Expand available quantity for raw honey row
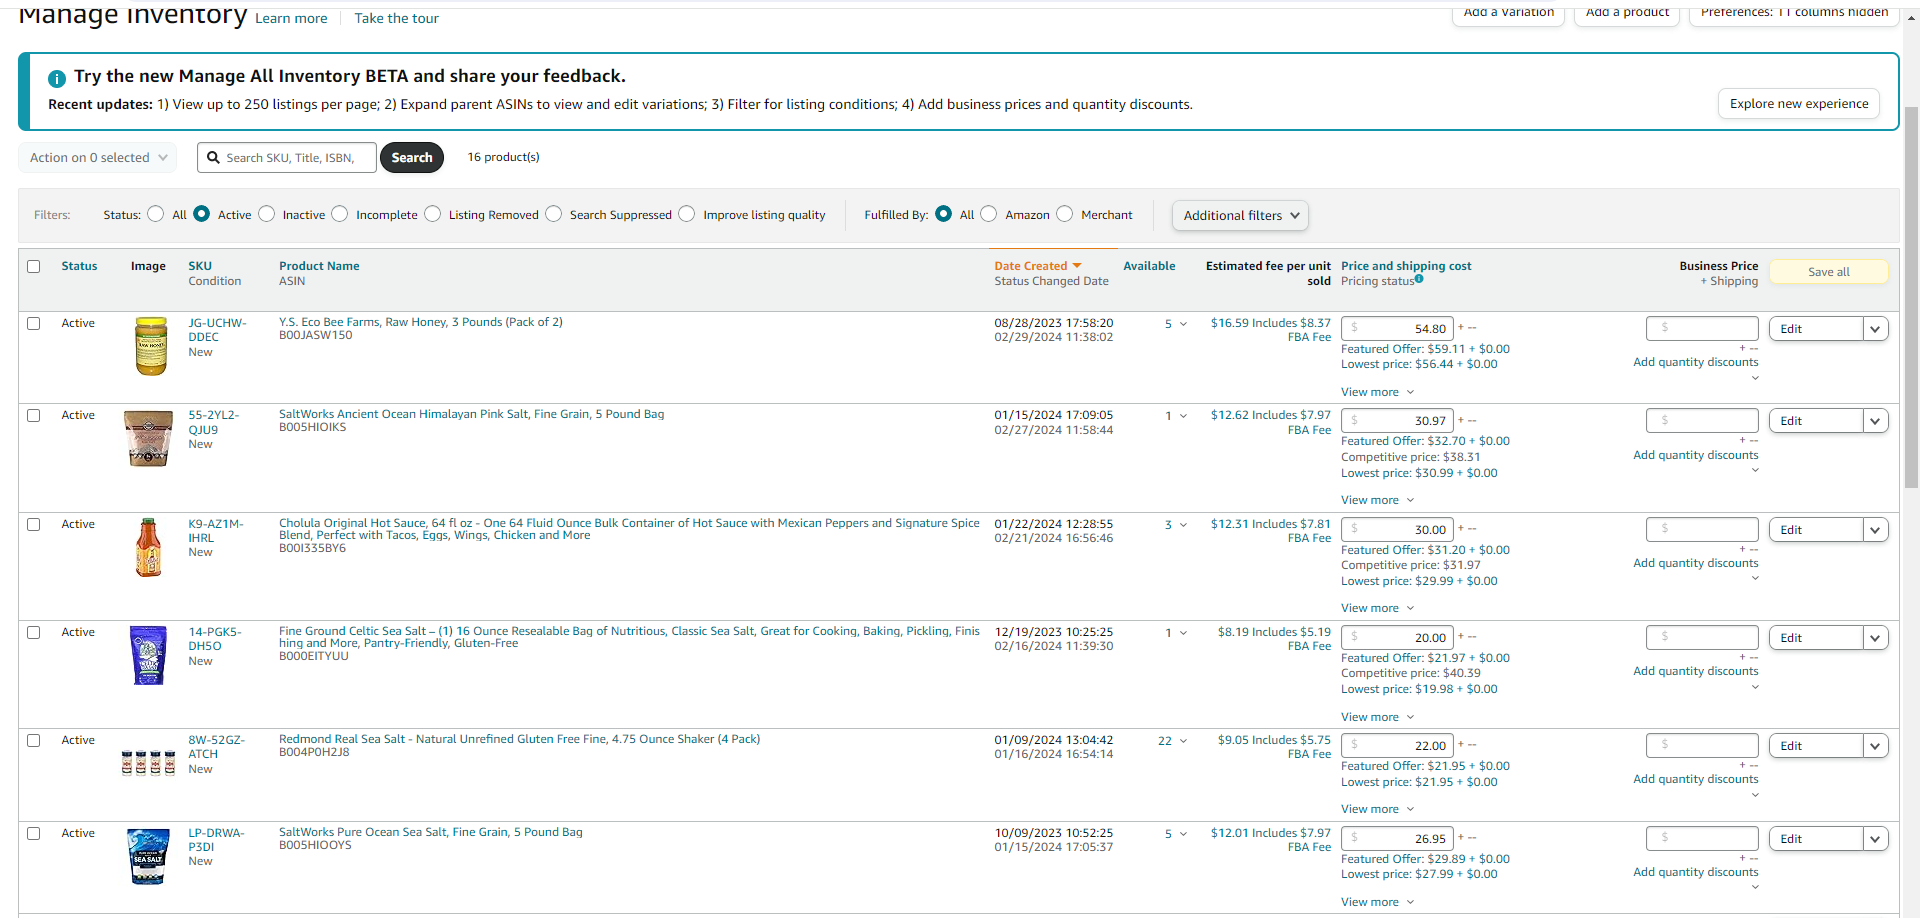Screen dimensions: 1920x918 (1183, 324)
